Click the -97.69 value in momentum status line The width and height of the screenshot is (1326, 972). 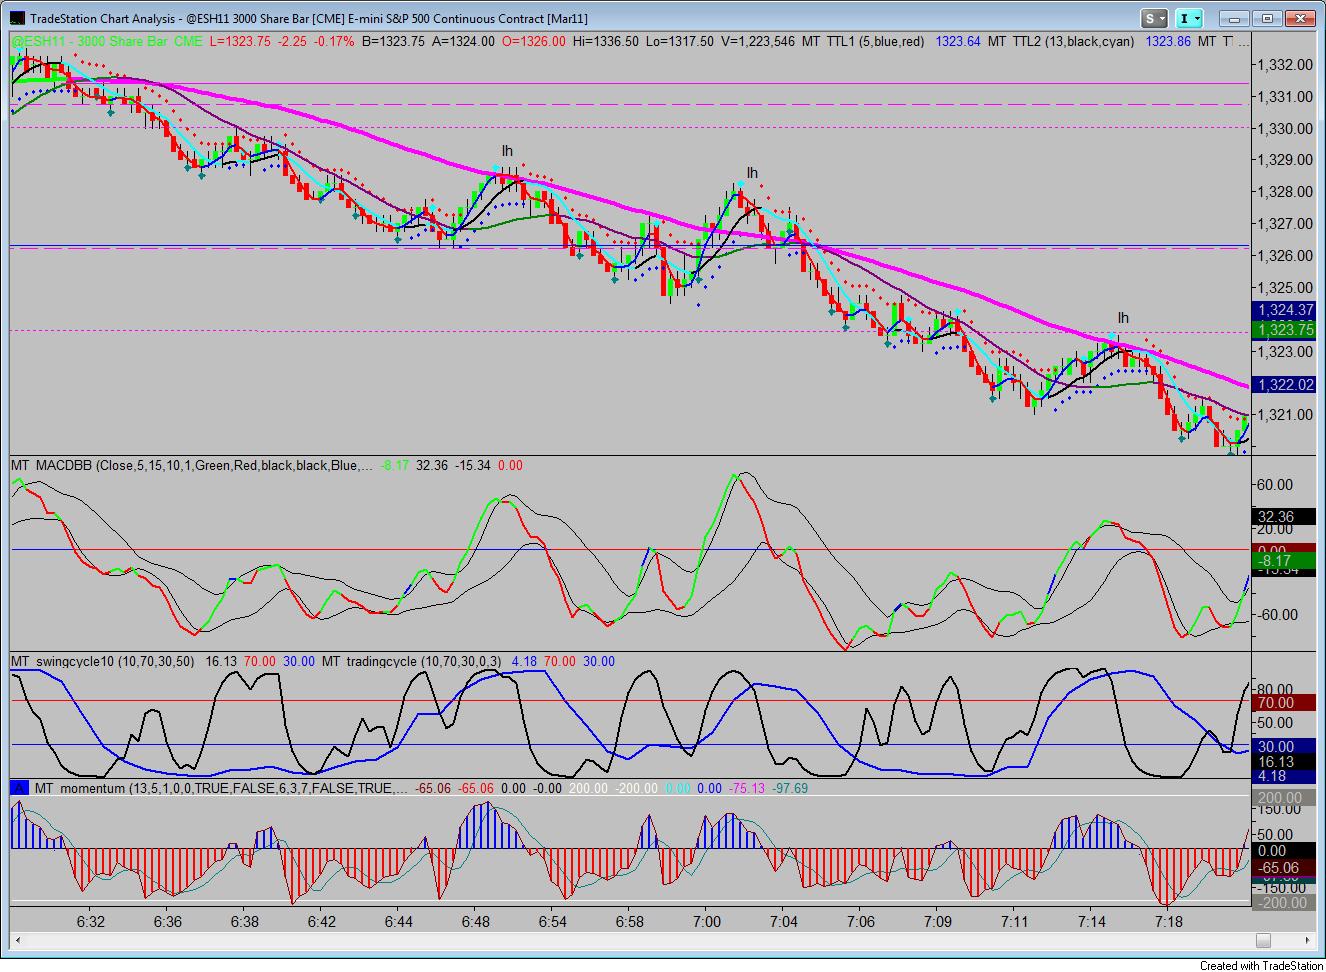click(x=790, y=788)
